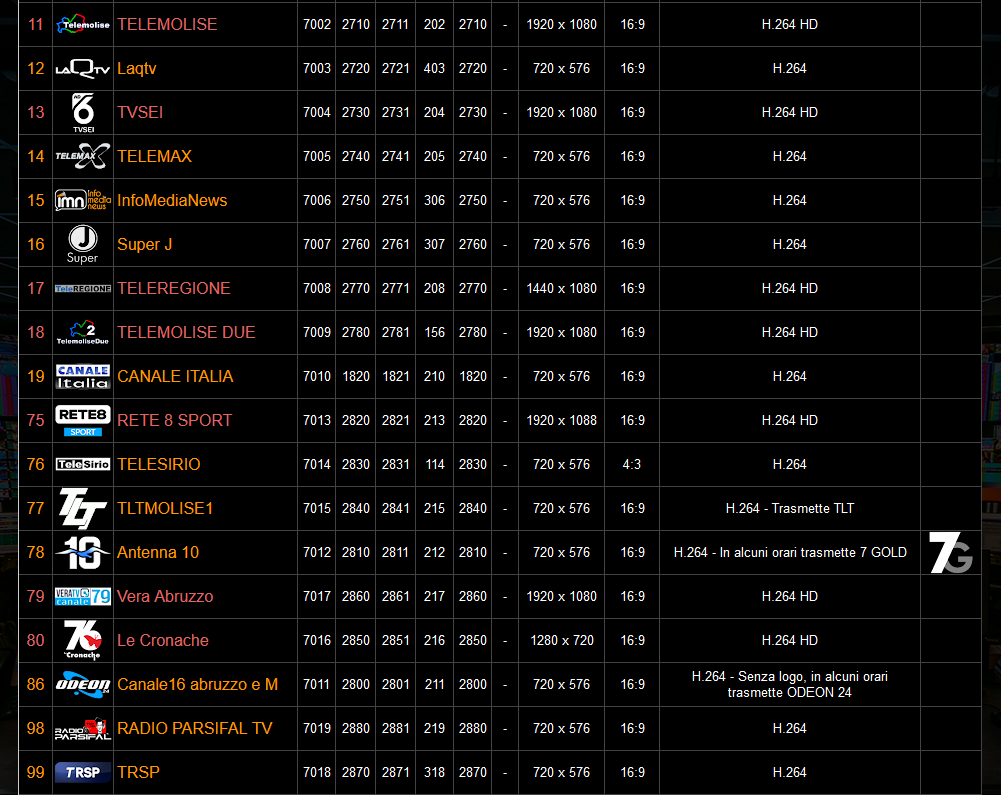The height and width of the screenshot is (795, 1001).
Task: Select the TLTMOLISE1 channel name
Action: (x=165, y=508)
